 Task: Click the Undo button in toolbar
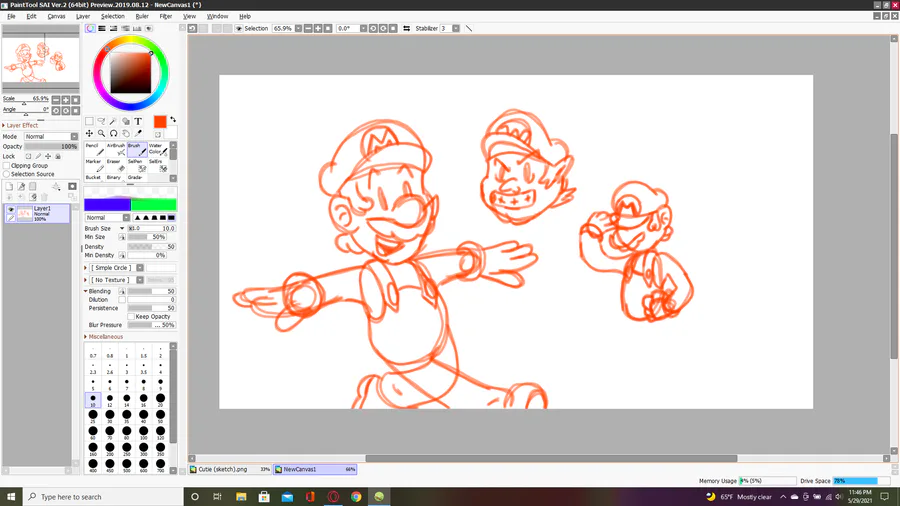pyautogui.click(x=193, y=28)
